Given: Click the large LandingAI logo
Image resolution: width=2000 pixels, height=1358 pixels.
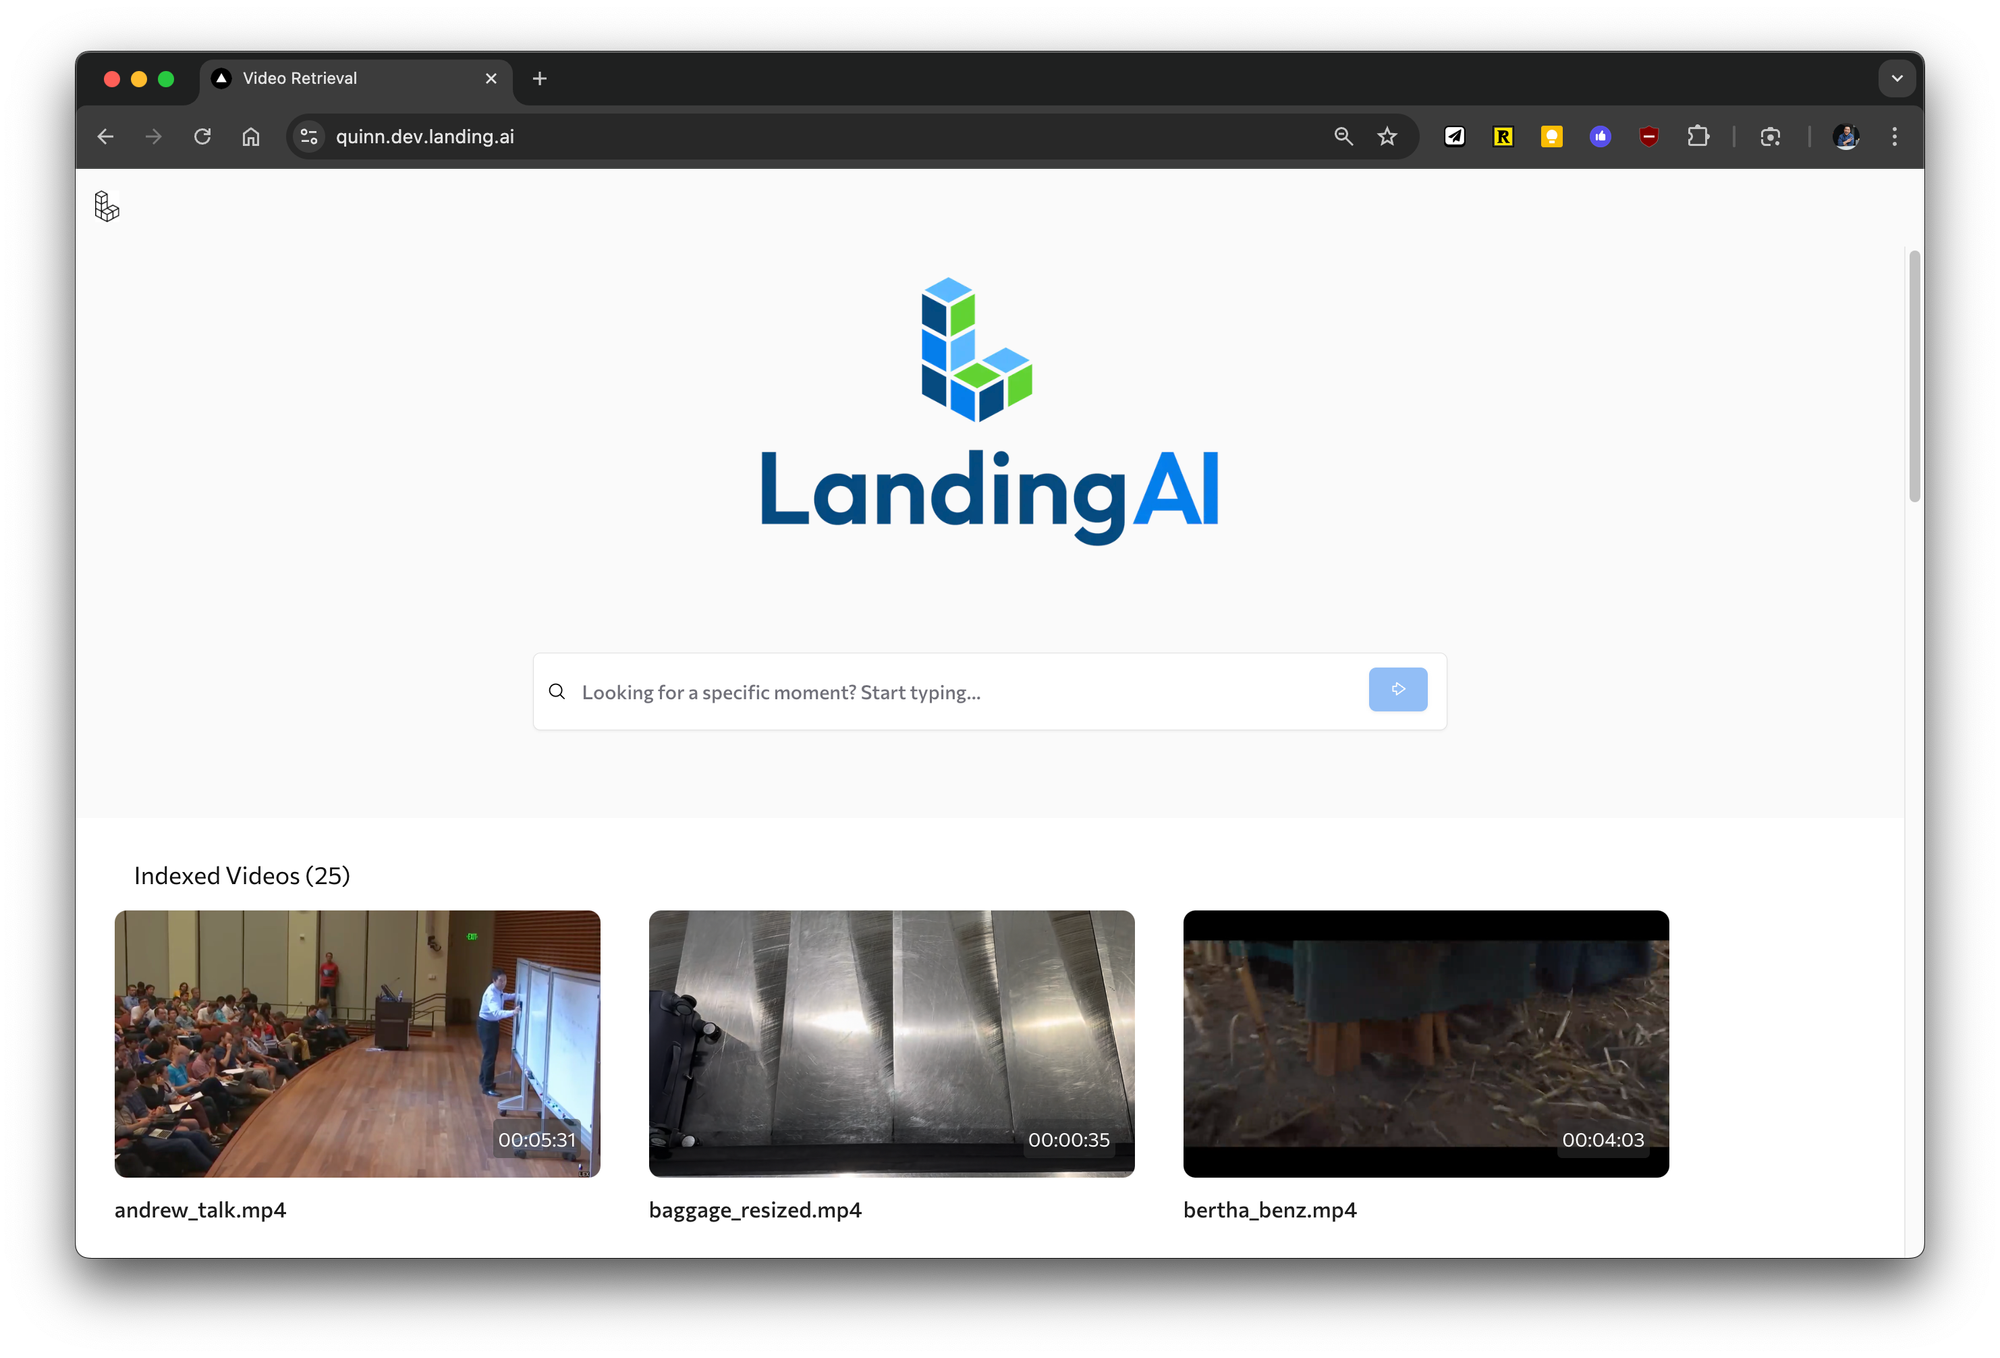Looking at the screenshot, I should tap(990, 411).
